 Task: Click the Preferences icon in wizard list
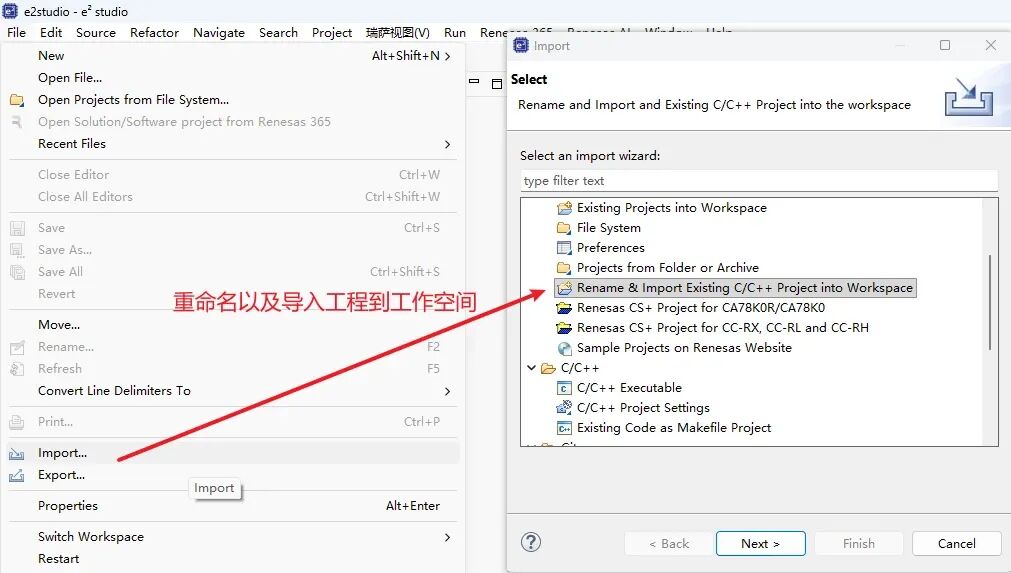564,248
